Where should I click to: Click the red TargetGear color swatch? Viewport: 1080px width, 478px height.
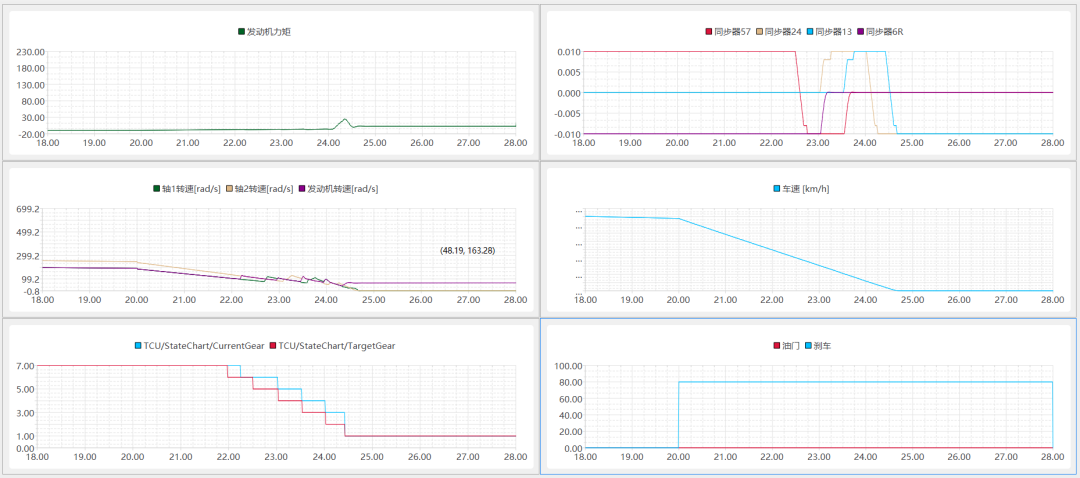tap(273, 346)
